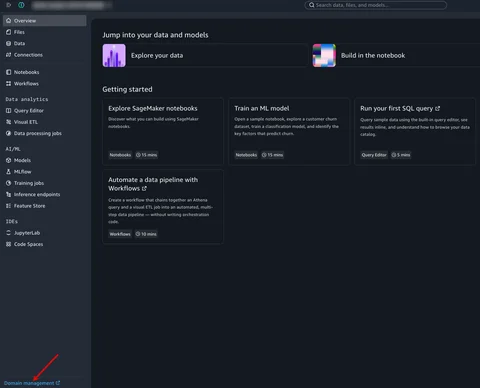Focus the search data, files, models field
The image size is (480, 388).
coord(376,5)
